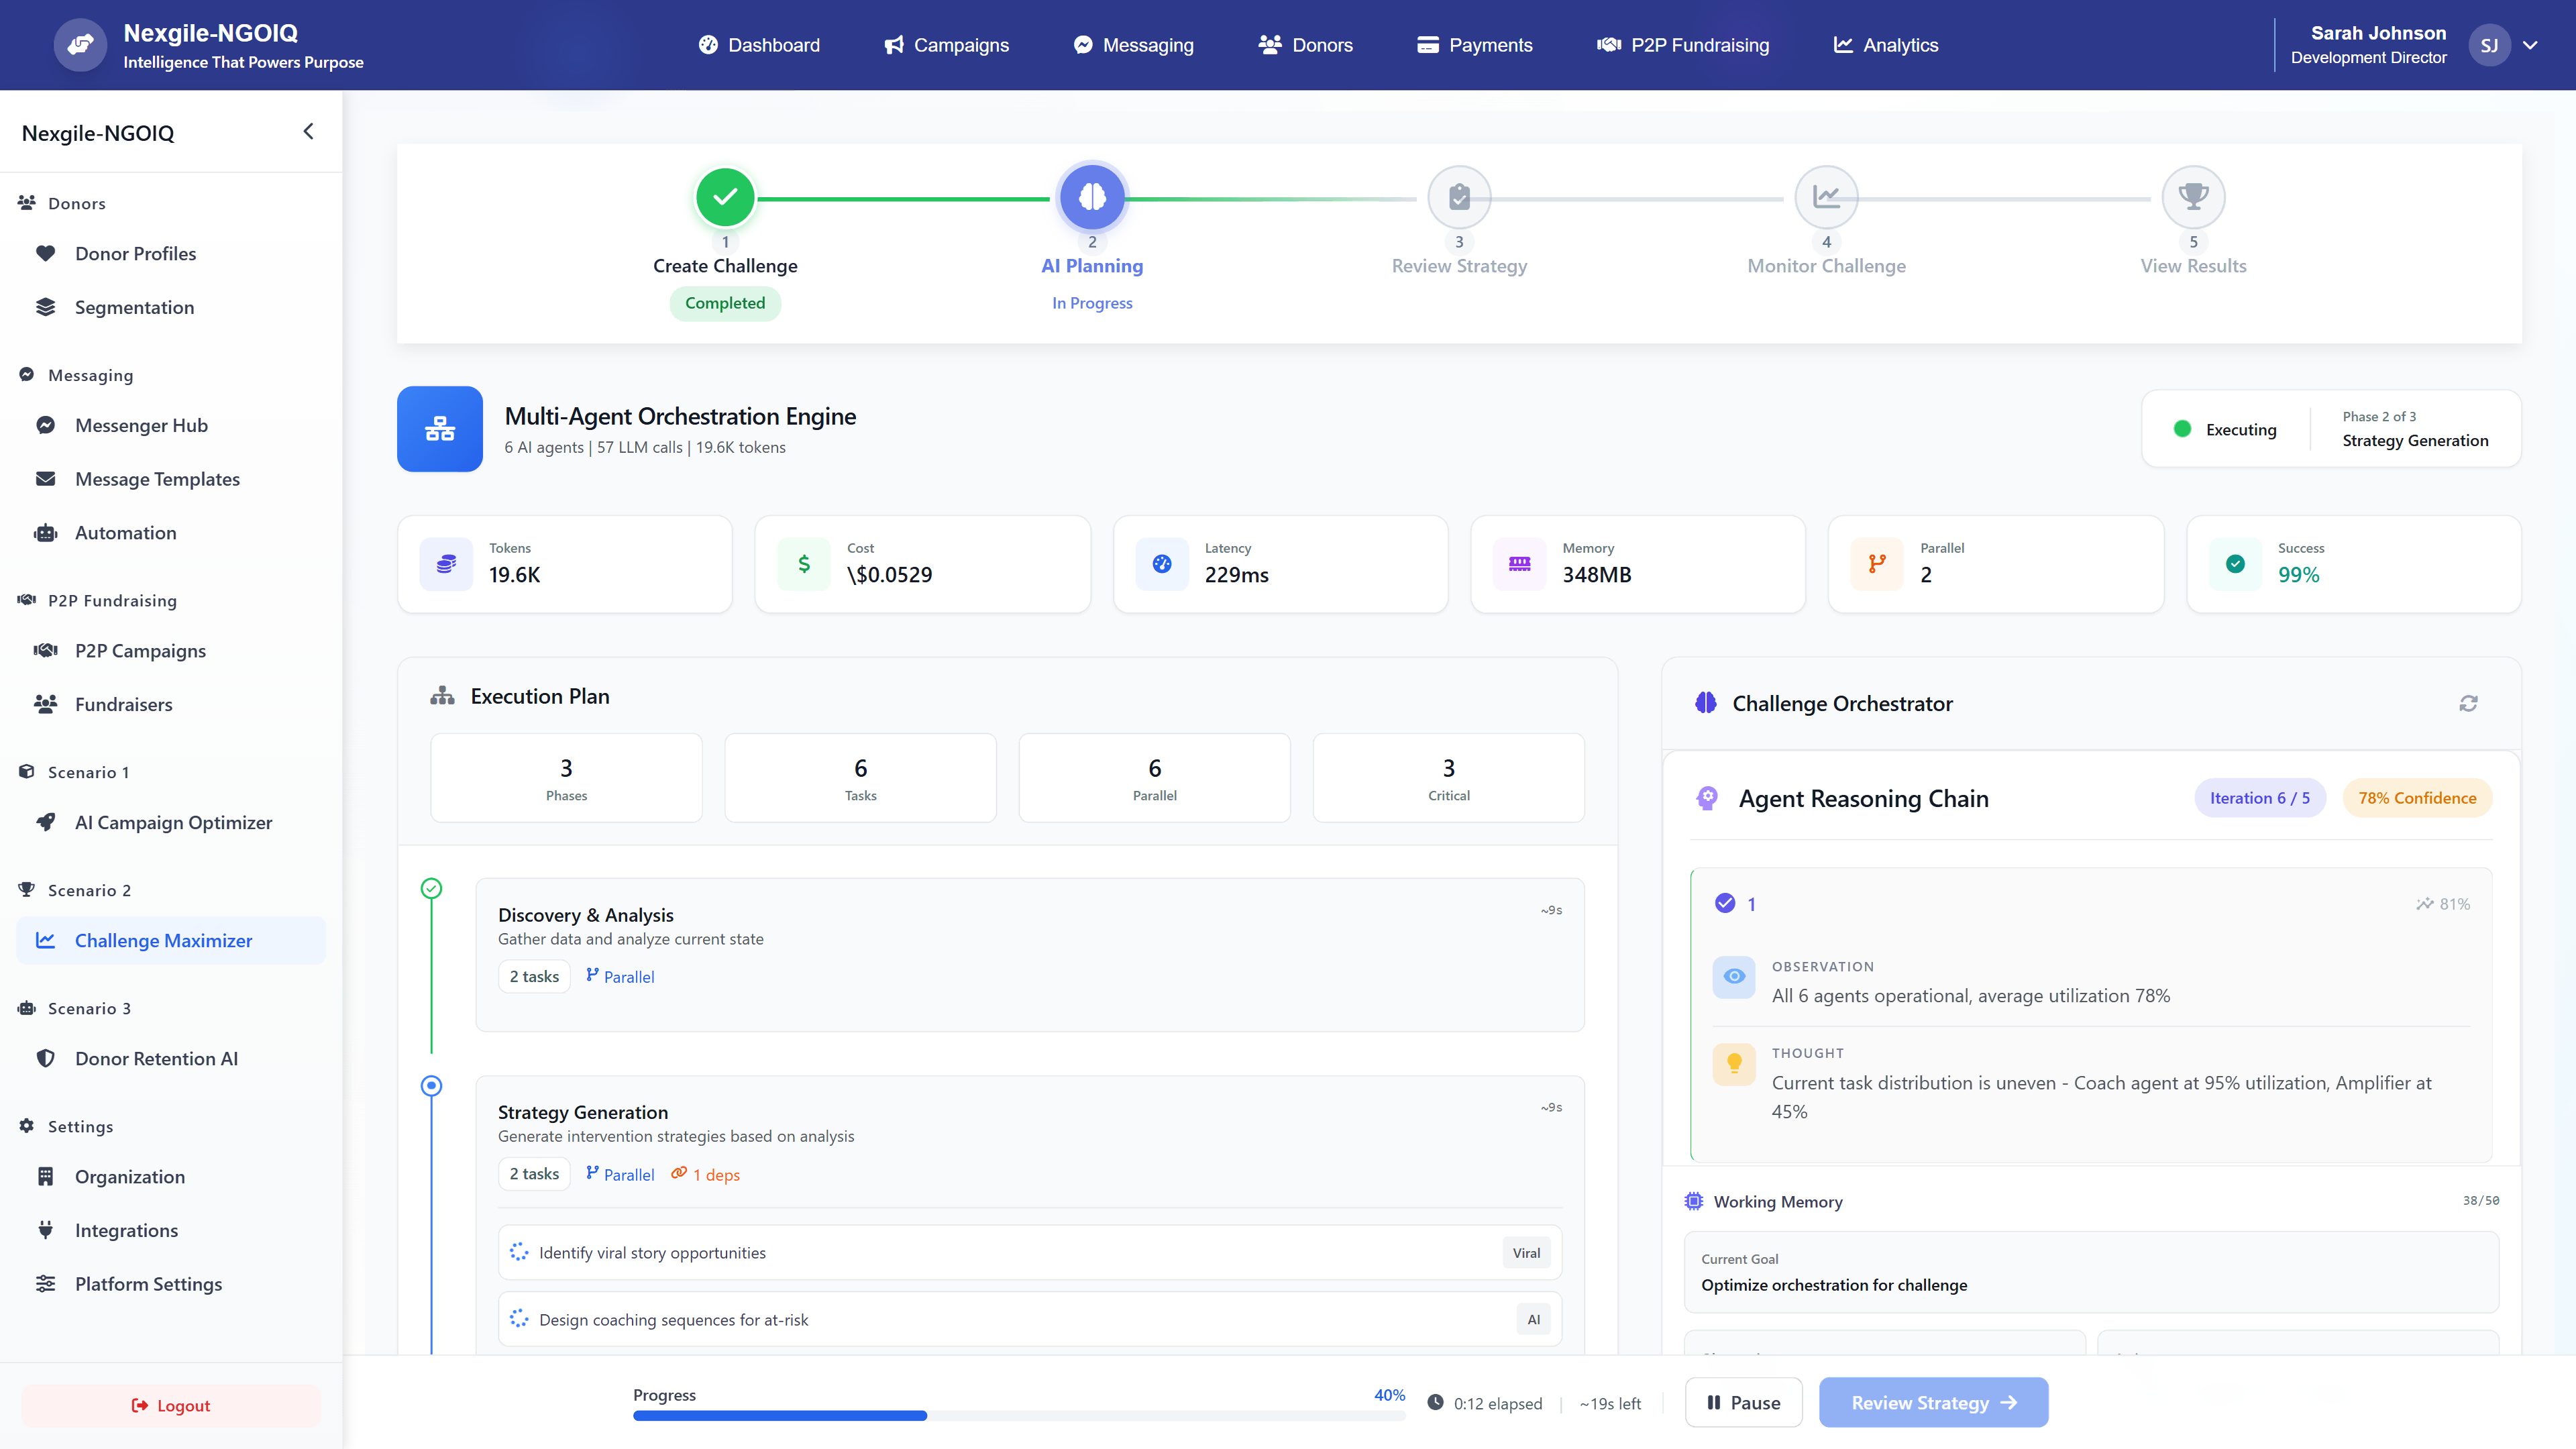The image size is (2576, 1449).
Task: Click the Review Strategy button
Action: tap(1932, 1402)
